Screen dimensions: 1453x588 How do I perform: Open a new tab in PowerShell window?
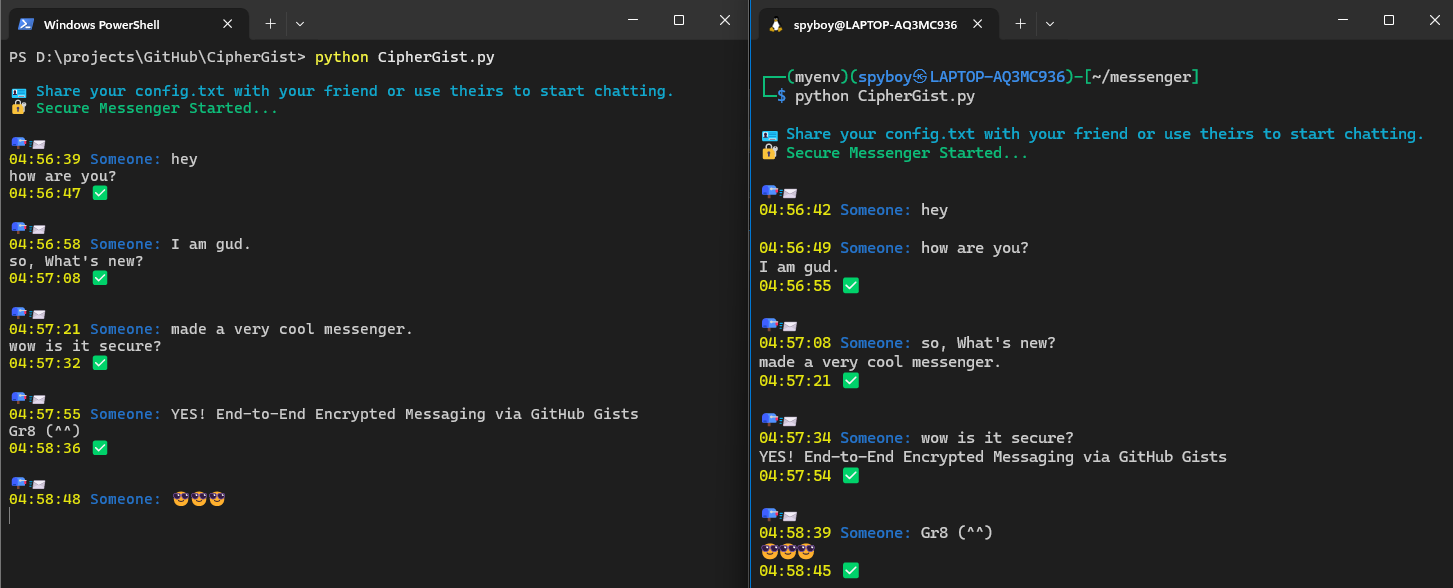pos(270,23)
